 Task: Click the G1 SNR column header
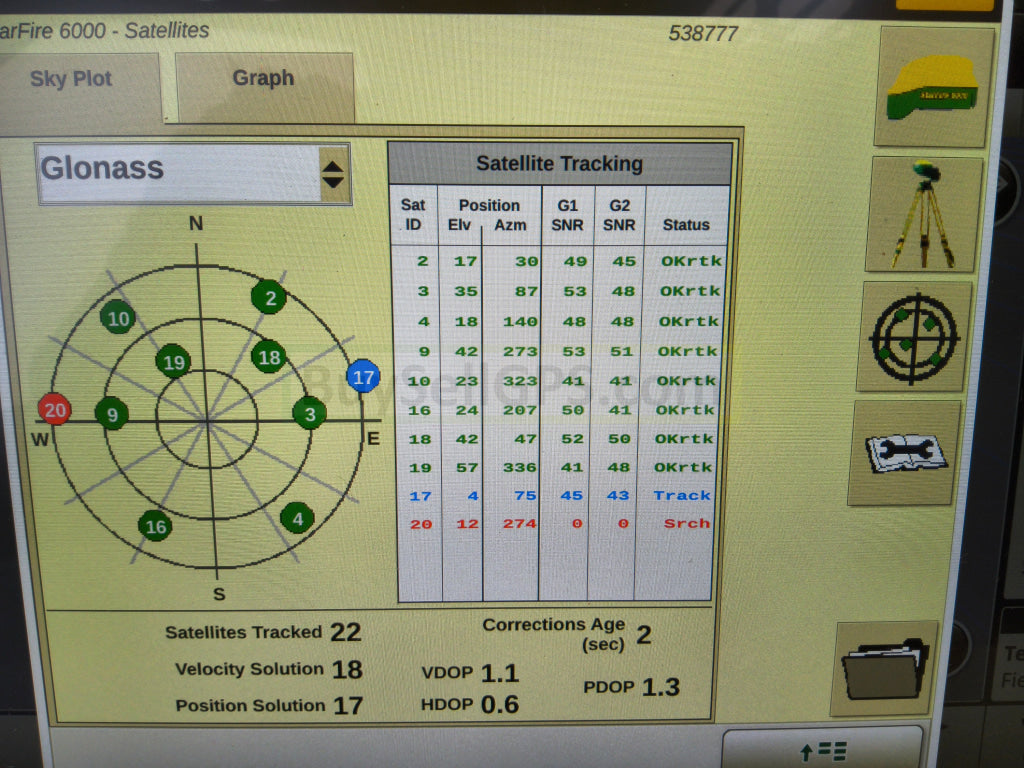coord(567,215)
